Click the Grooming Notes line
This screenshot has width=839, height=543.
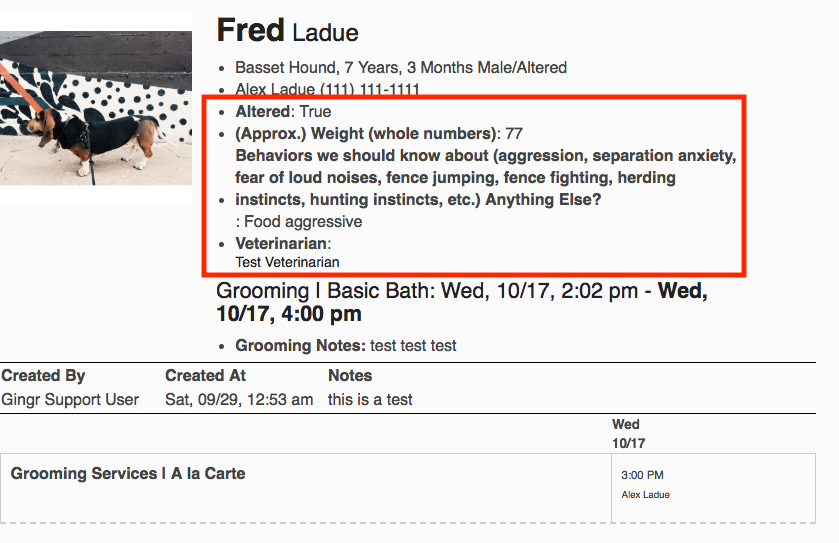point(345,346)
